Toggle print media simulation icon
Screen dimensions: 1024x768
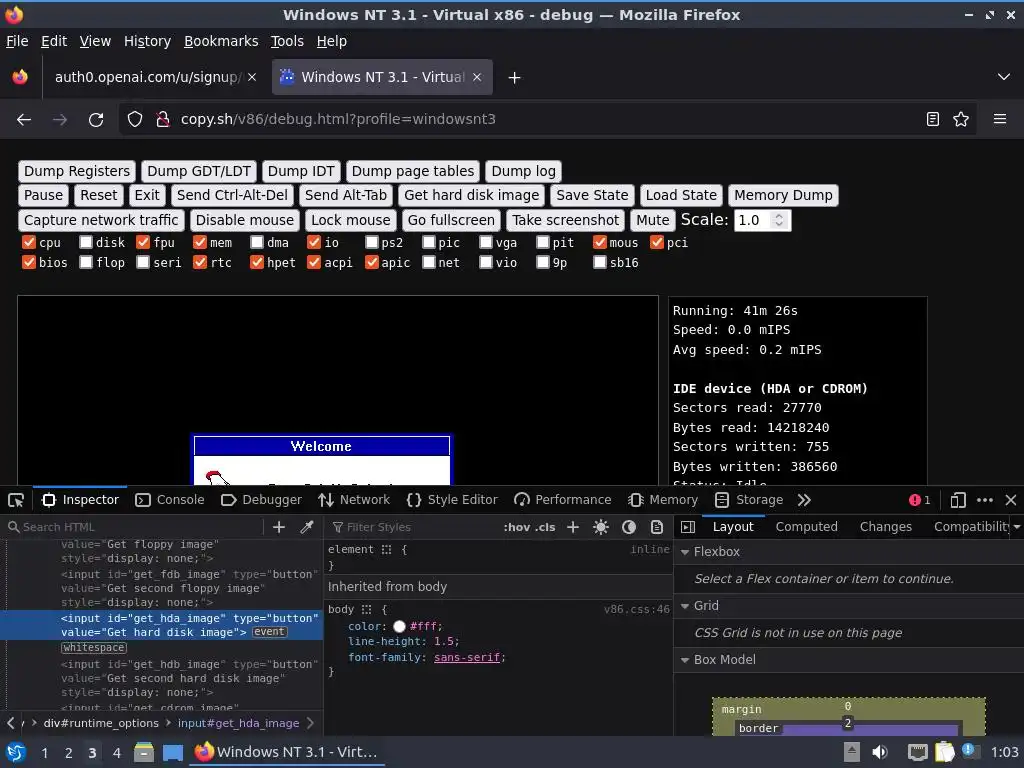(657, 527)
